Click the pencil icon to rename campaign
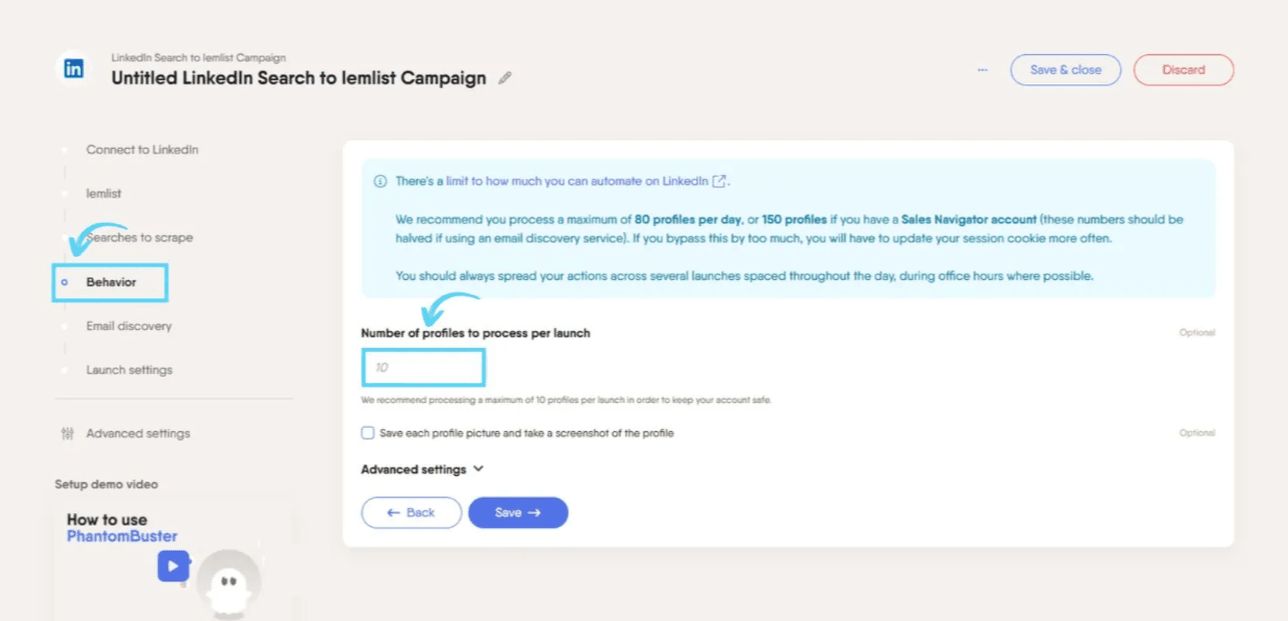This screenshot has width=1288, height=621. pyautogui.click(x=505, y=78)
